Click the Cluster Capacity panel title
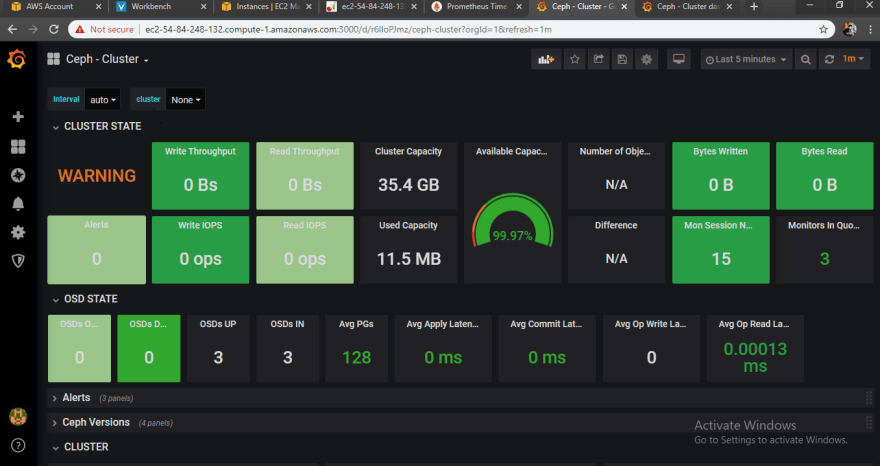 coord(409,152)
